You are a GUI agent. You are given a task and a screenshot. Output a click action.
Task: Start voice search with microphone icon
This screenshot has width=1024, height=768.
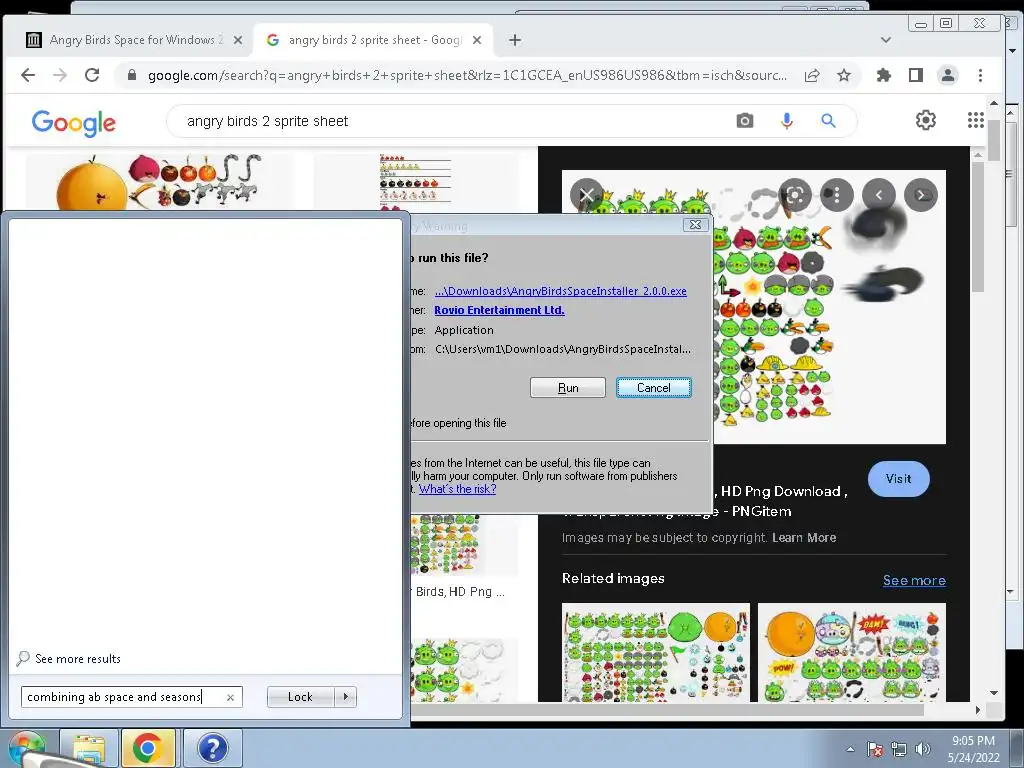[x=787, y=121]
